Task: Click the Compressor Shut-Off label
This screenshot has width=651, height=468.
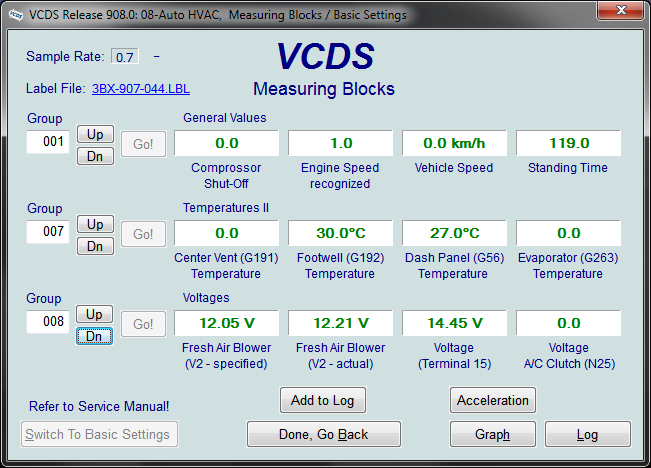Action: 226,175
